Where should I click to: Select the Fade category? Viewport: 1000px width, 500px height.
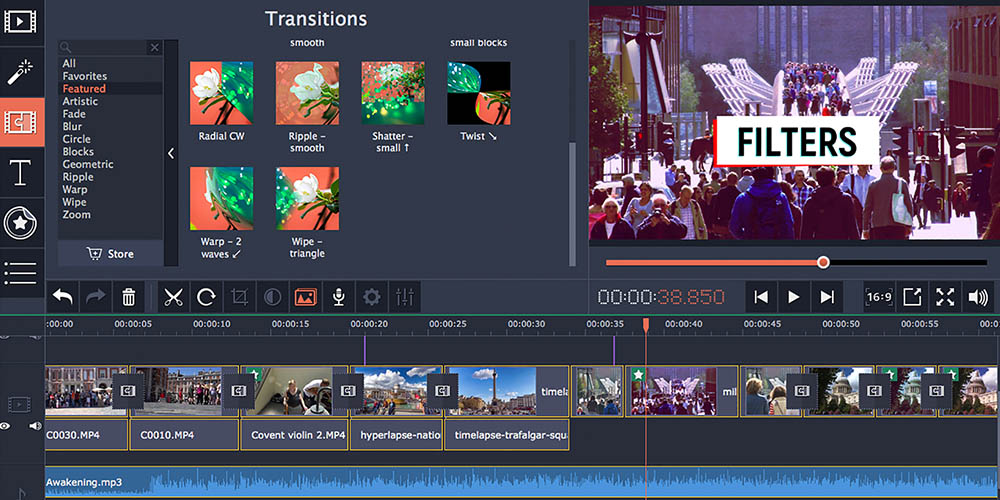(74, 114)
